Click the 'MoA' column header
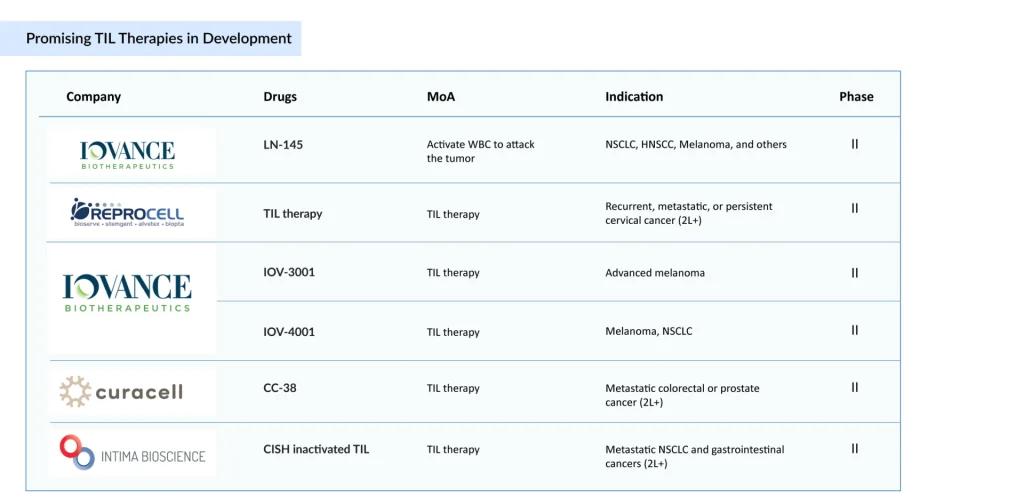This screenshot has height=497, width=1024. tap(441, 97)
